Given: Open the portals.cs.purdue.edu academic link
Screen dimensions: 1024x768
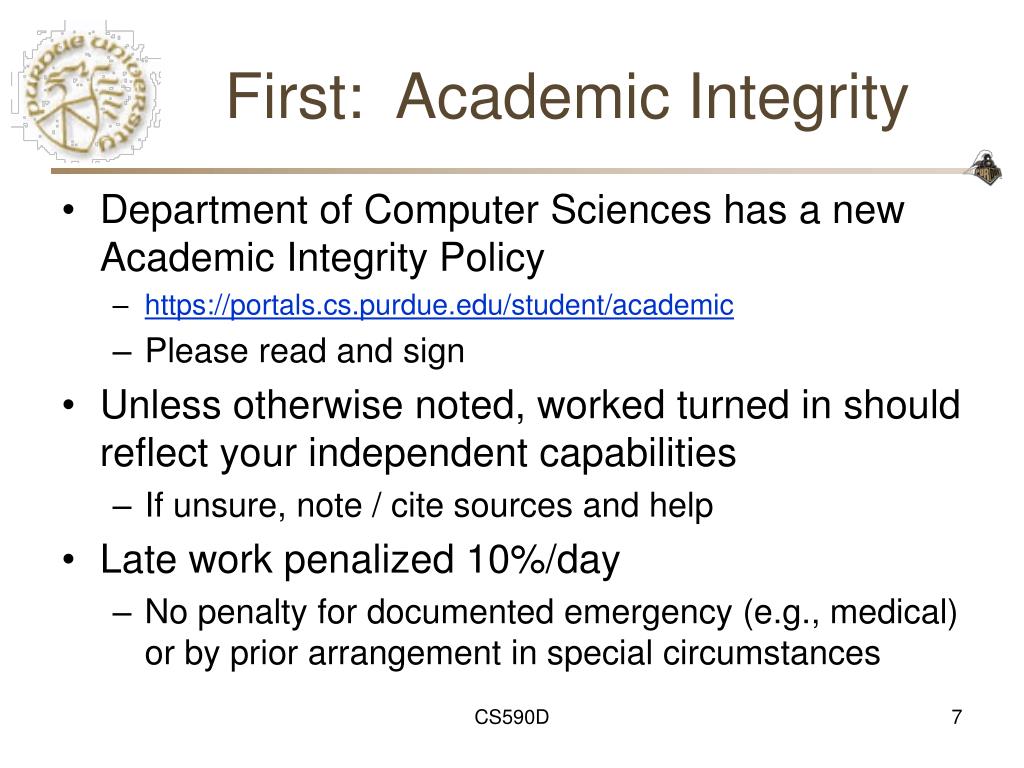Looking at the screenshot, I should click(x=439, y=306).
